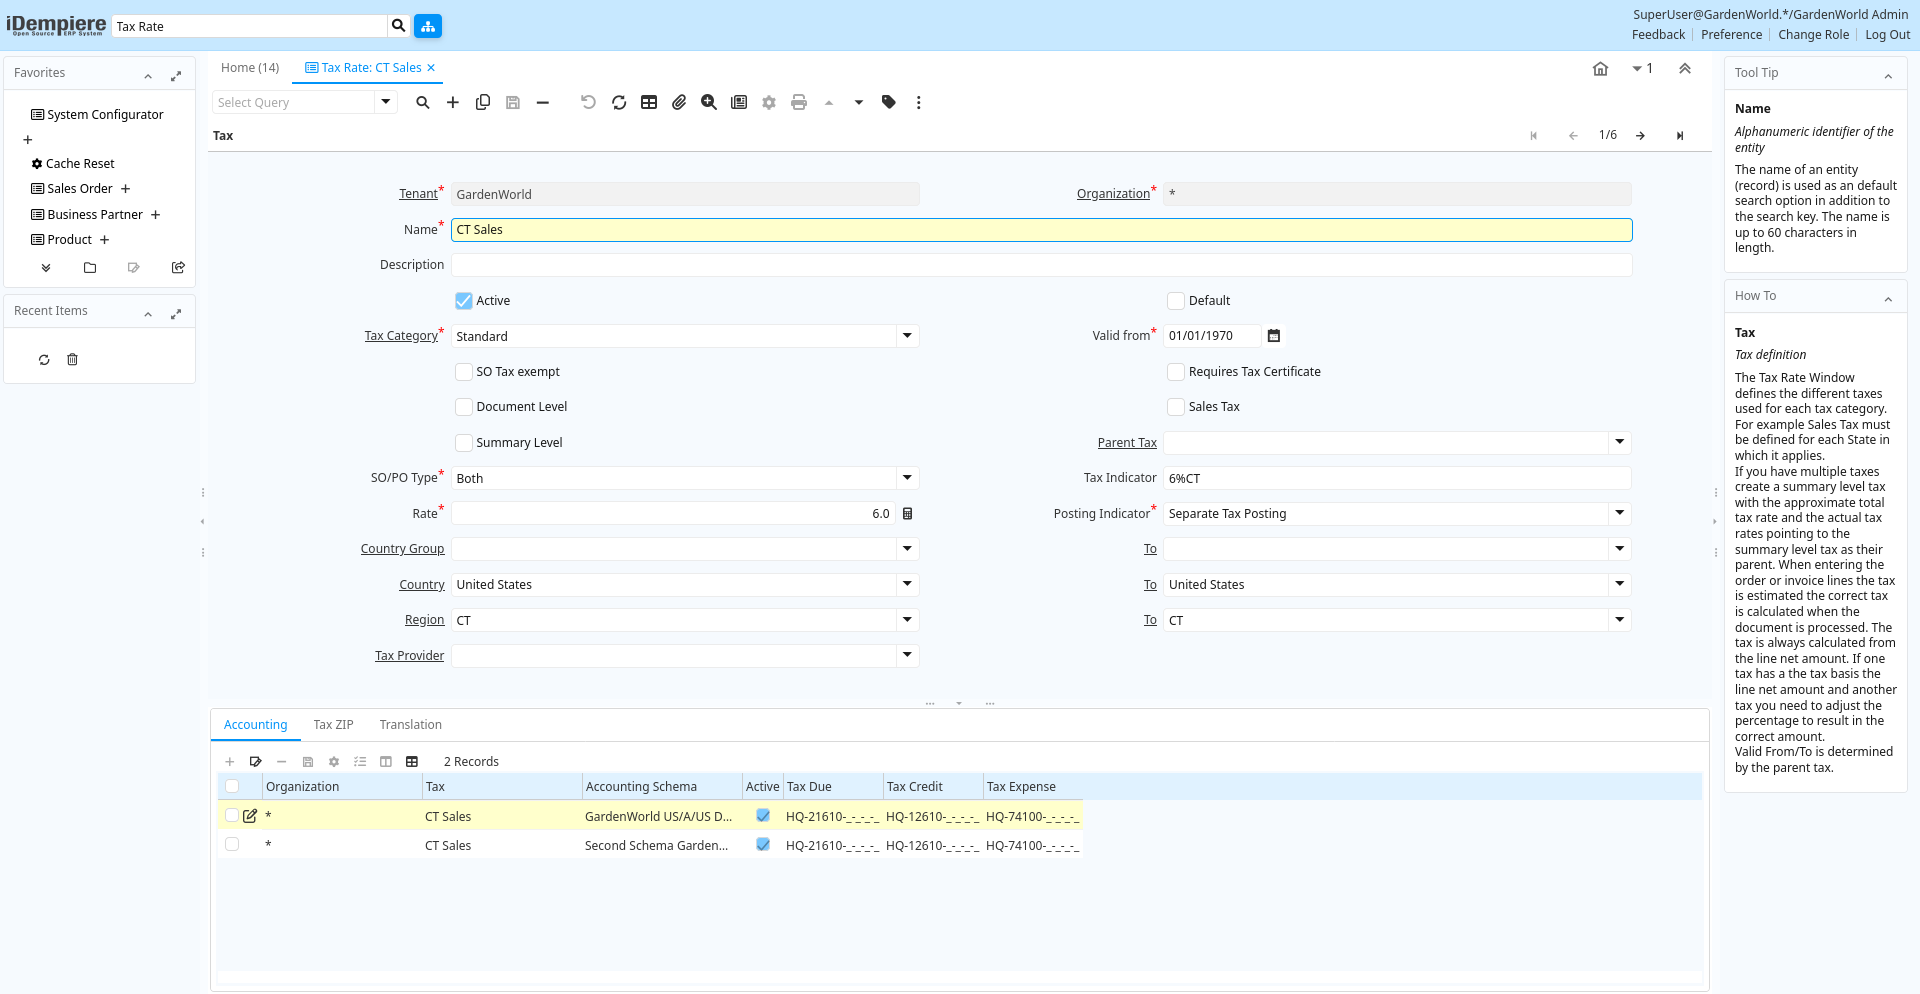Open Sales Order from Favorites

point(80,189)
